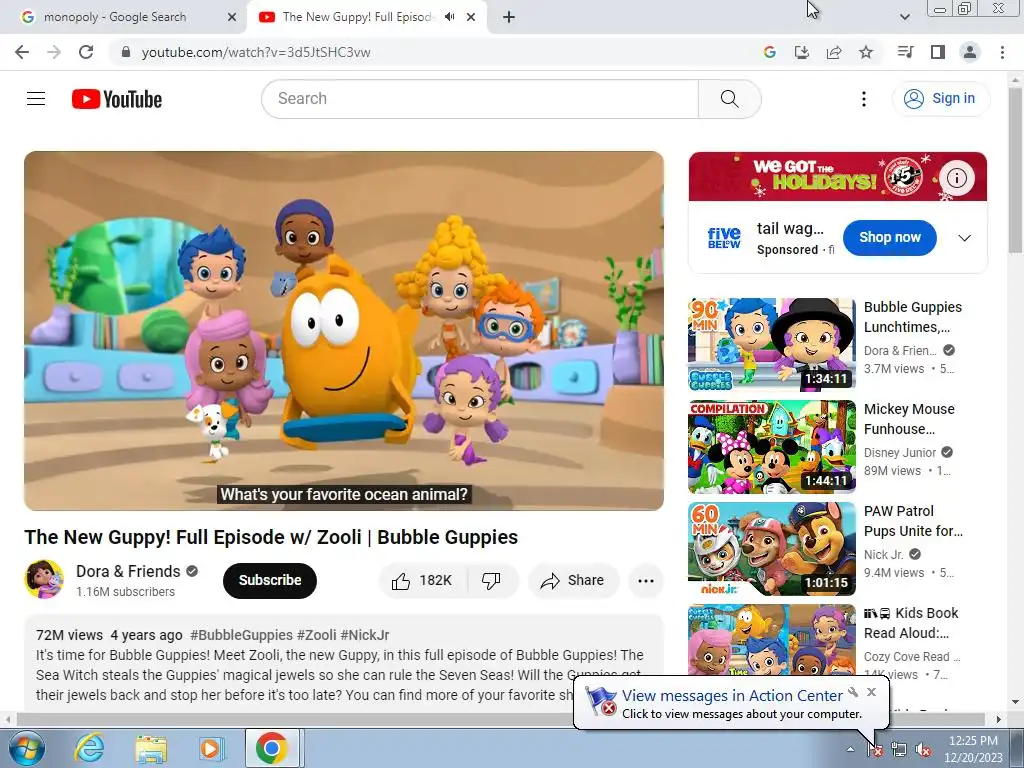Open the YouTube guide hamburger menu
This screenshot has height=768, width=1024.
36,99
